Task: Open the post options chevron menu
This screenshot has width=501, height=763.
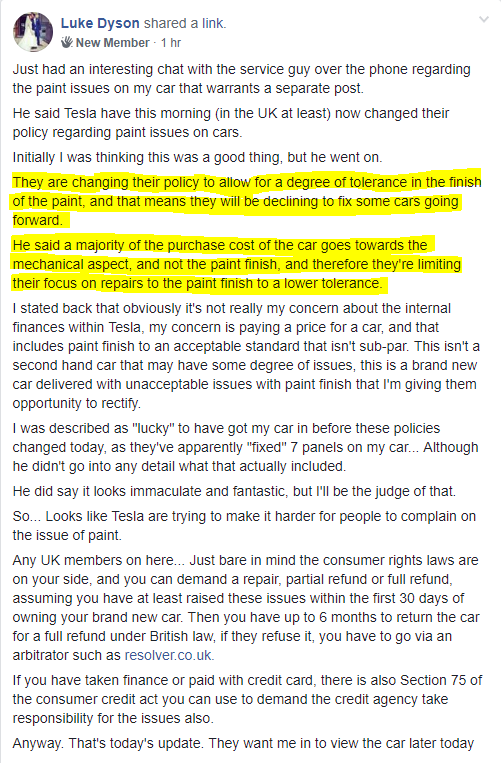Action: tap(483, 19)
